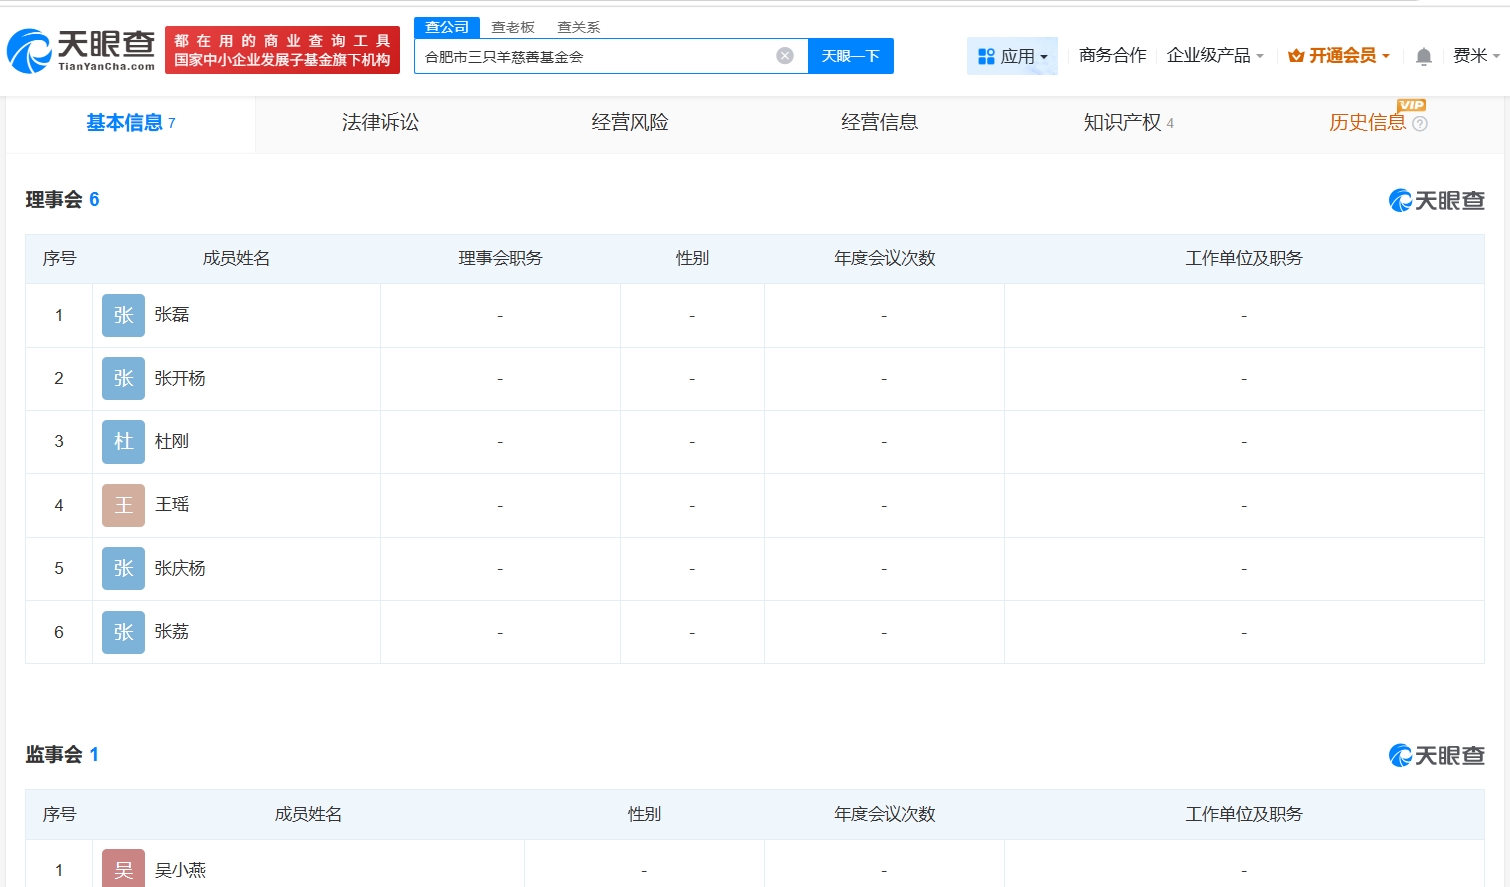Select the 查关系 search mode tab
This screenshot has height=887, width=1510.
[x=579, y=27]
